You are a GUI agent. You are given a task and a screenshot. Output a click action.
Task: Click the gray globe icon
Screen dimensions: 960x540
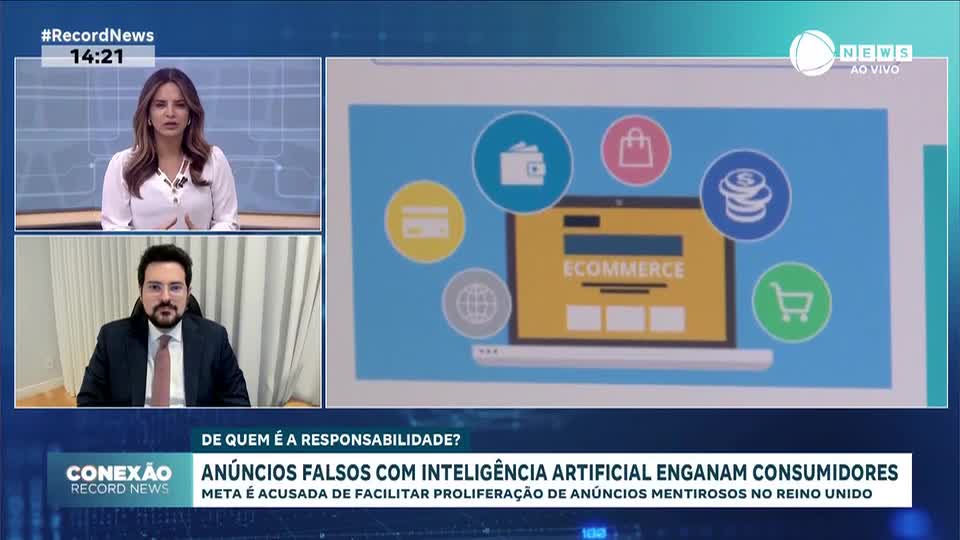point(476,303)
